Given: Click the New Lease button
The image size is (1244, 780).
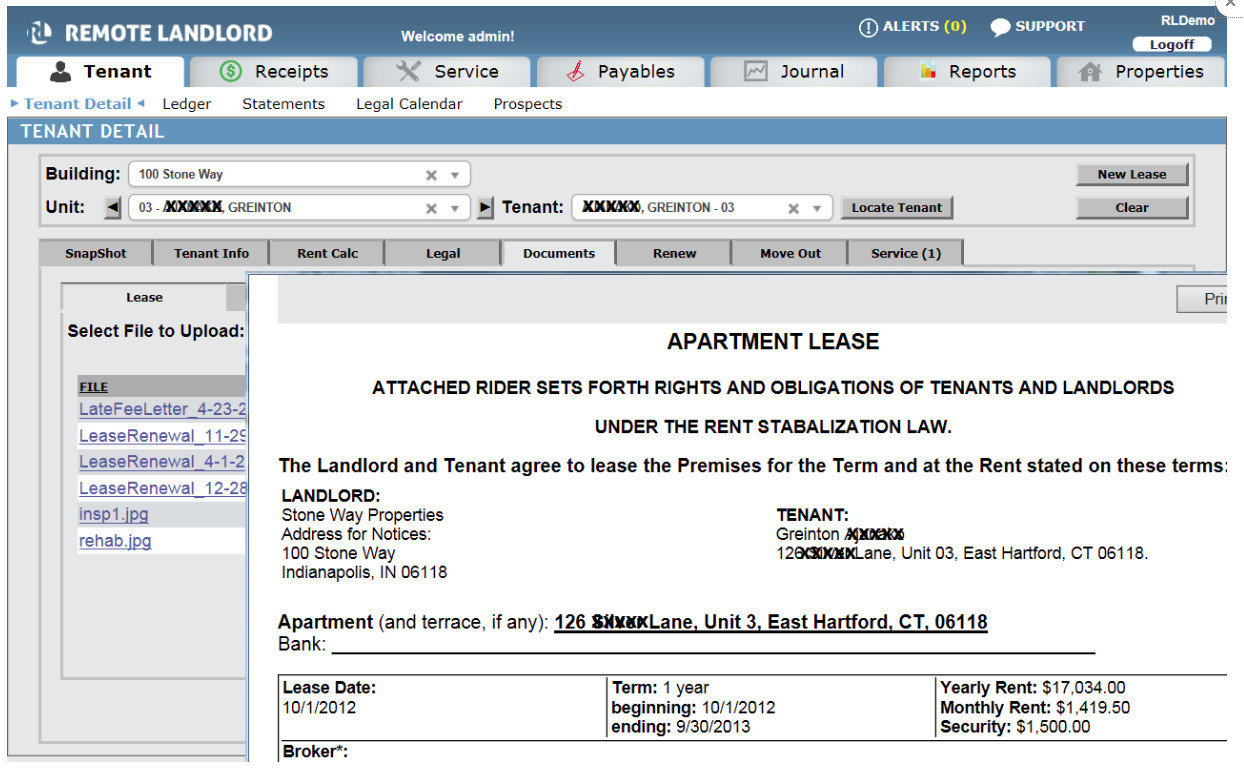Looking at the screenshot, I should tap(1132, 174).
